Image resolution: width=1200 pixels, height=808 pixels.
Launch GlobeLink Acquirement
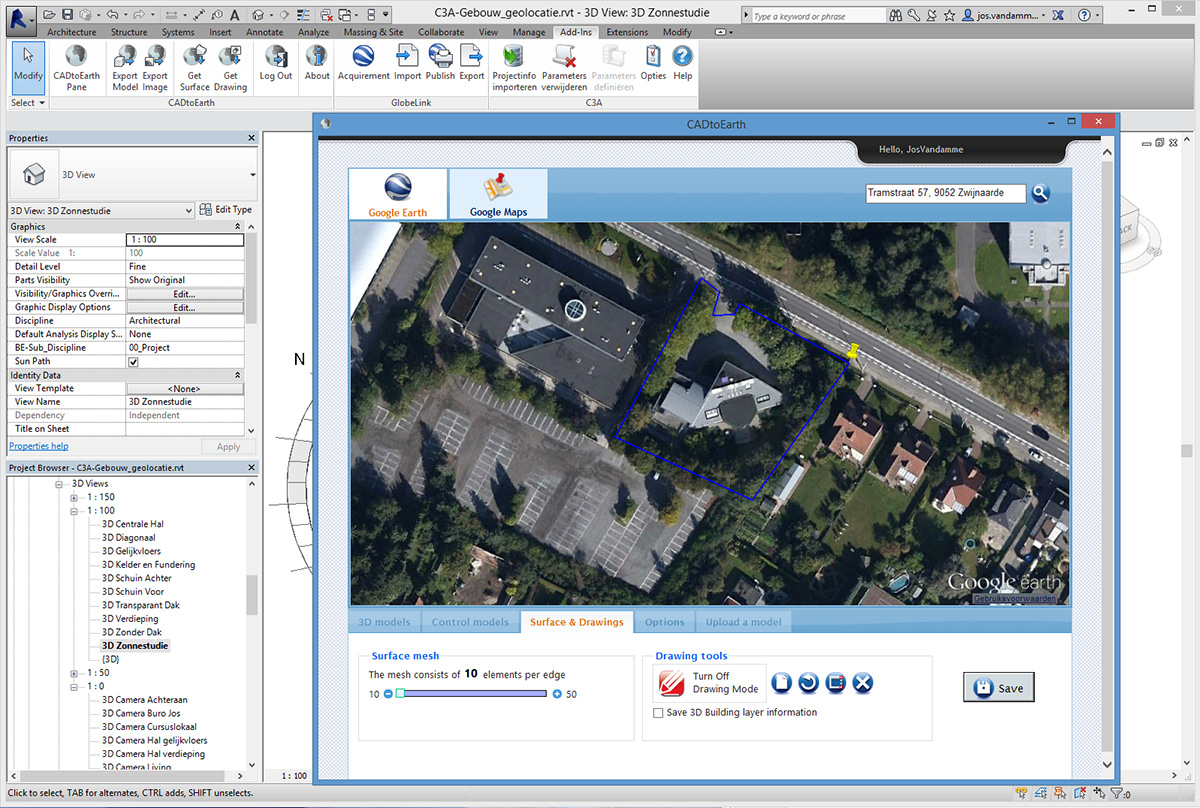click(363, 63)
